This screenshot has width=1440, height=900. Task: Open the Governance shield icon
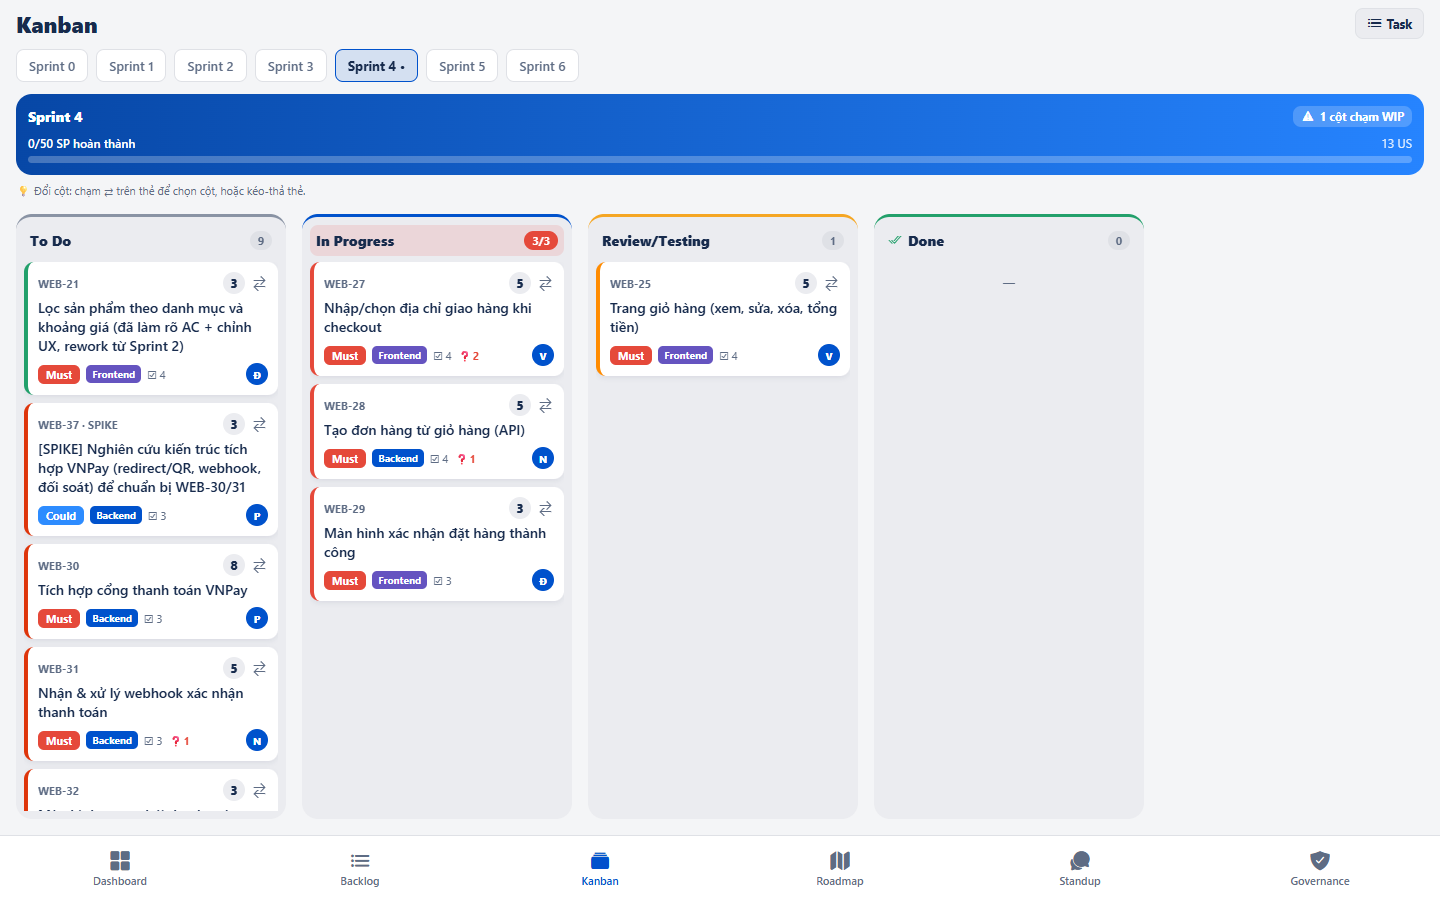1320,861
